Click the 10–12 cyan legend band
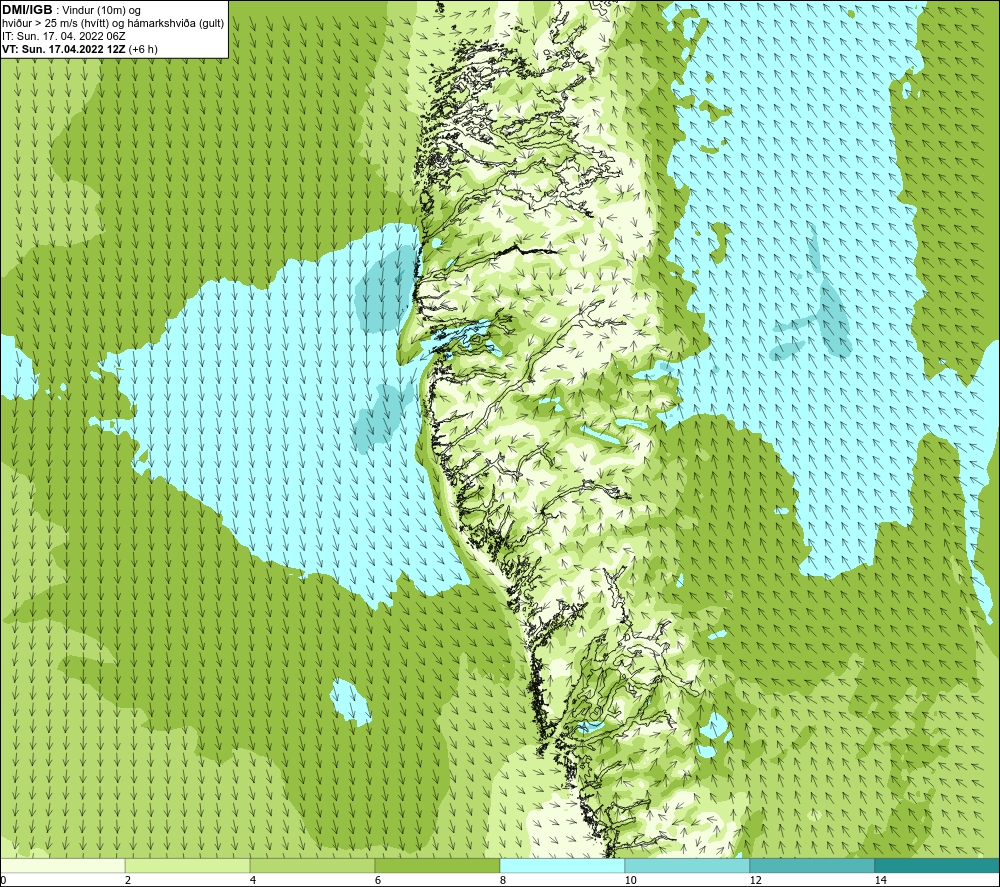Image resolution: width=1000 pixels, height=887 pixels. pos(688,865)
